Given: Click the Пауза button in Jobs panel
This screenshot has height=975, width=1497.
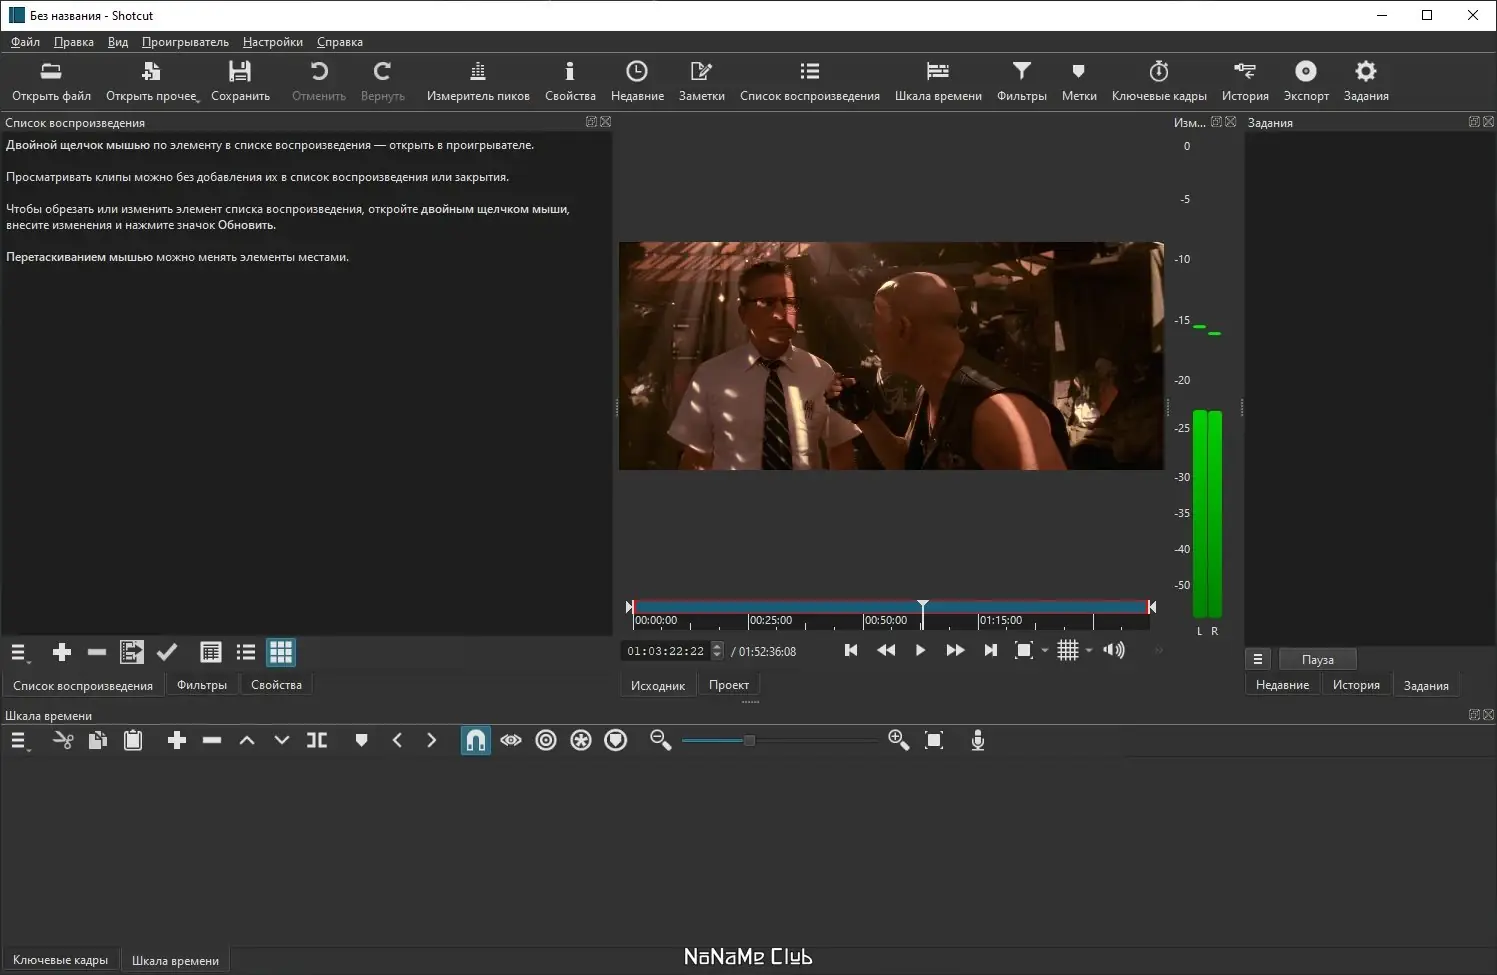Looking at the screenshot, I should coord(1318,659).
